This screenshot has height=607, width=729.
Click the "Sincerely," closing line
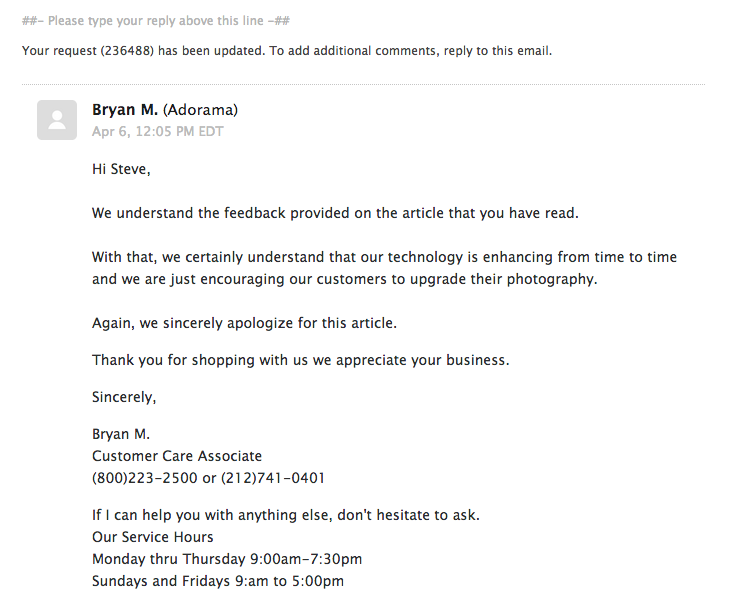pyautogui.click(x=124, y=397)
